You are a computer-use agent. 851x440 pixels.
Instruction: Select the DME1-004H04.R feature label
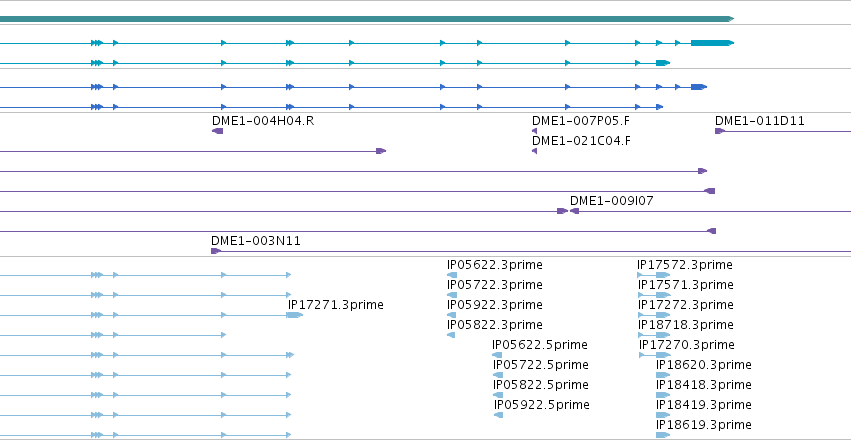point(263,121)
